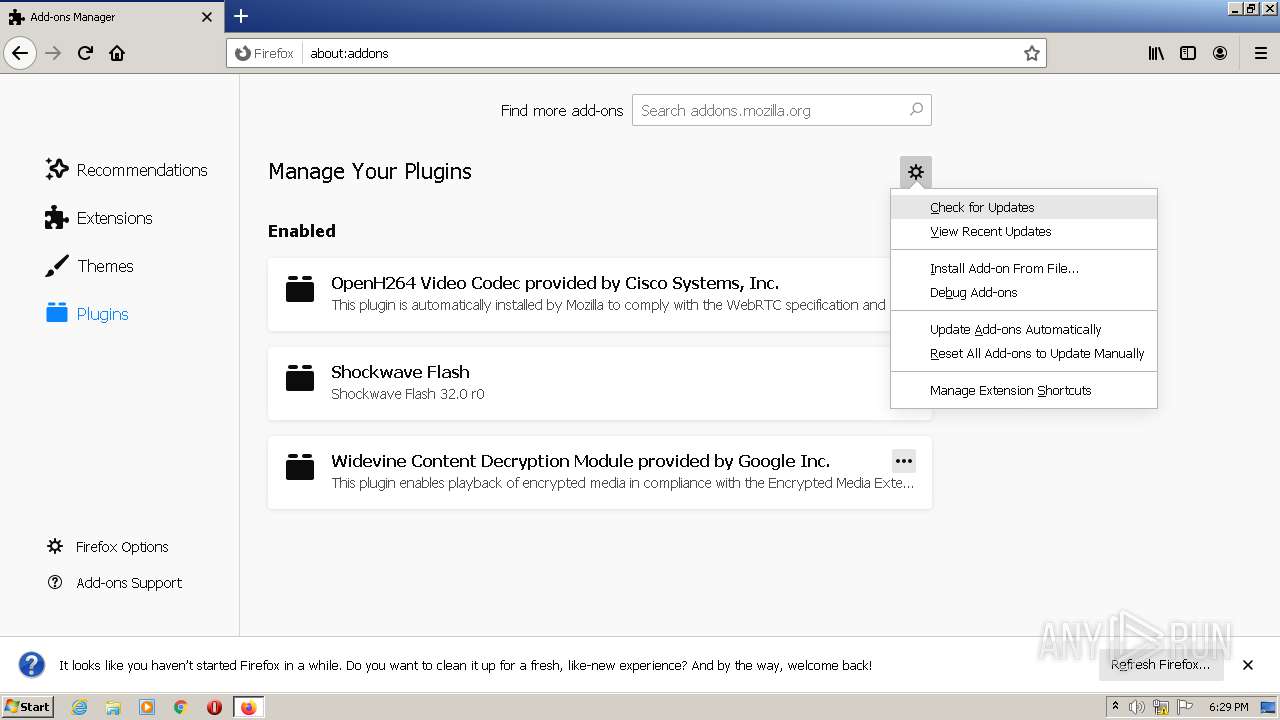1280x720 pixels.
Task: Focus the Search addons.mozilla.org field
Action: pos(781,110)
